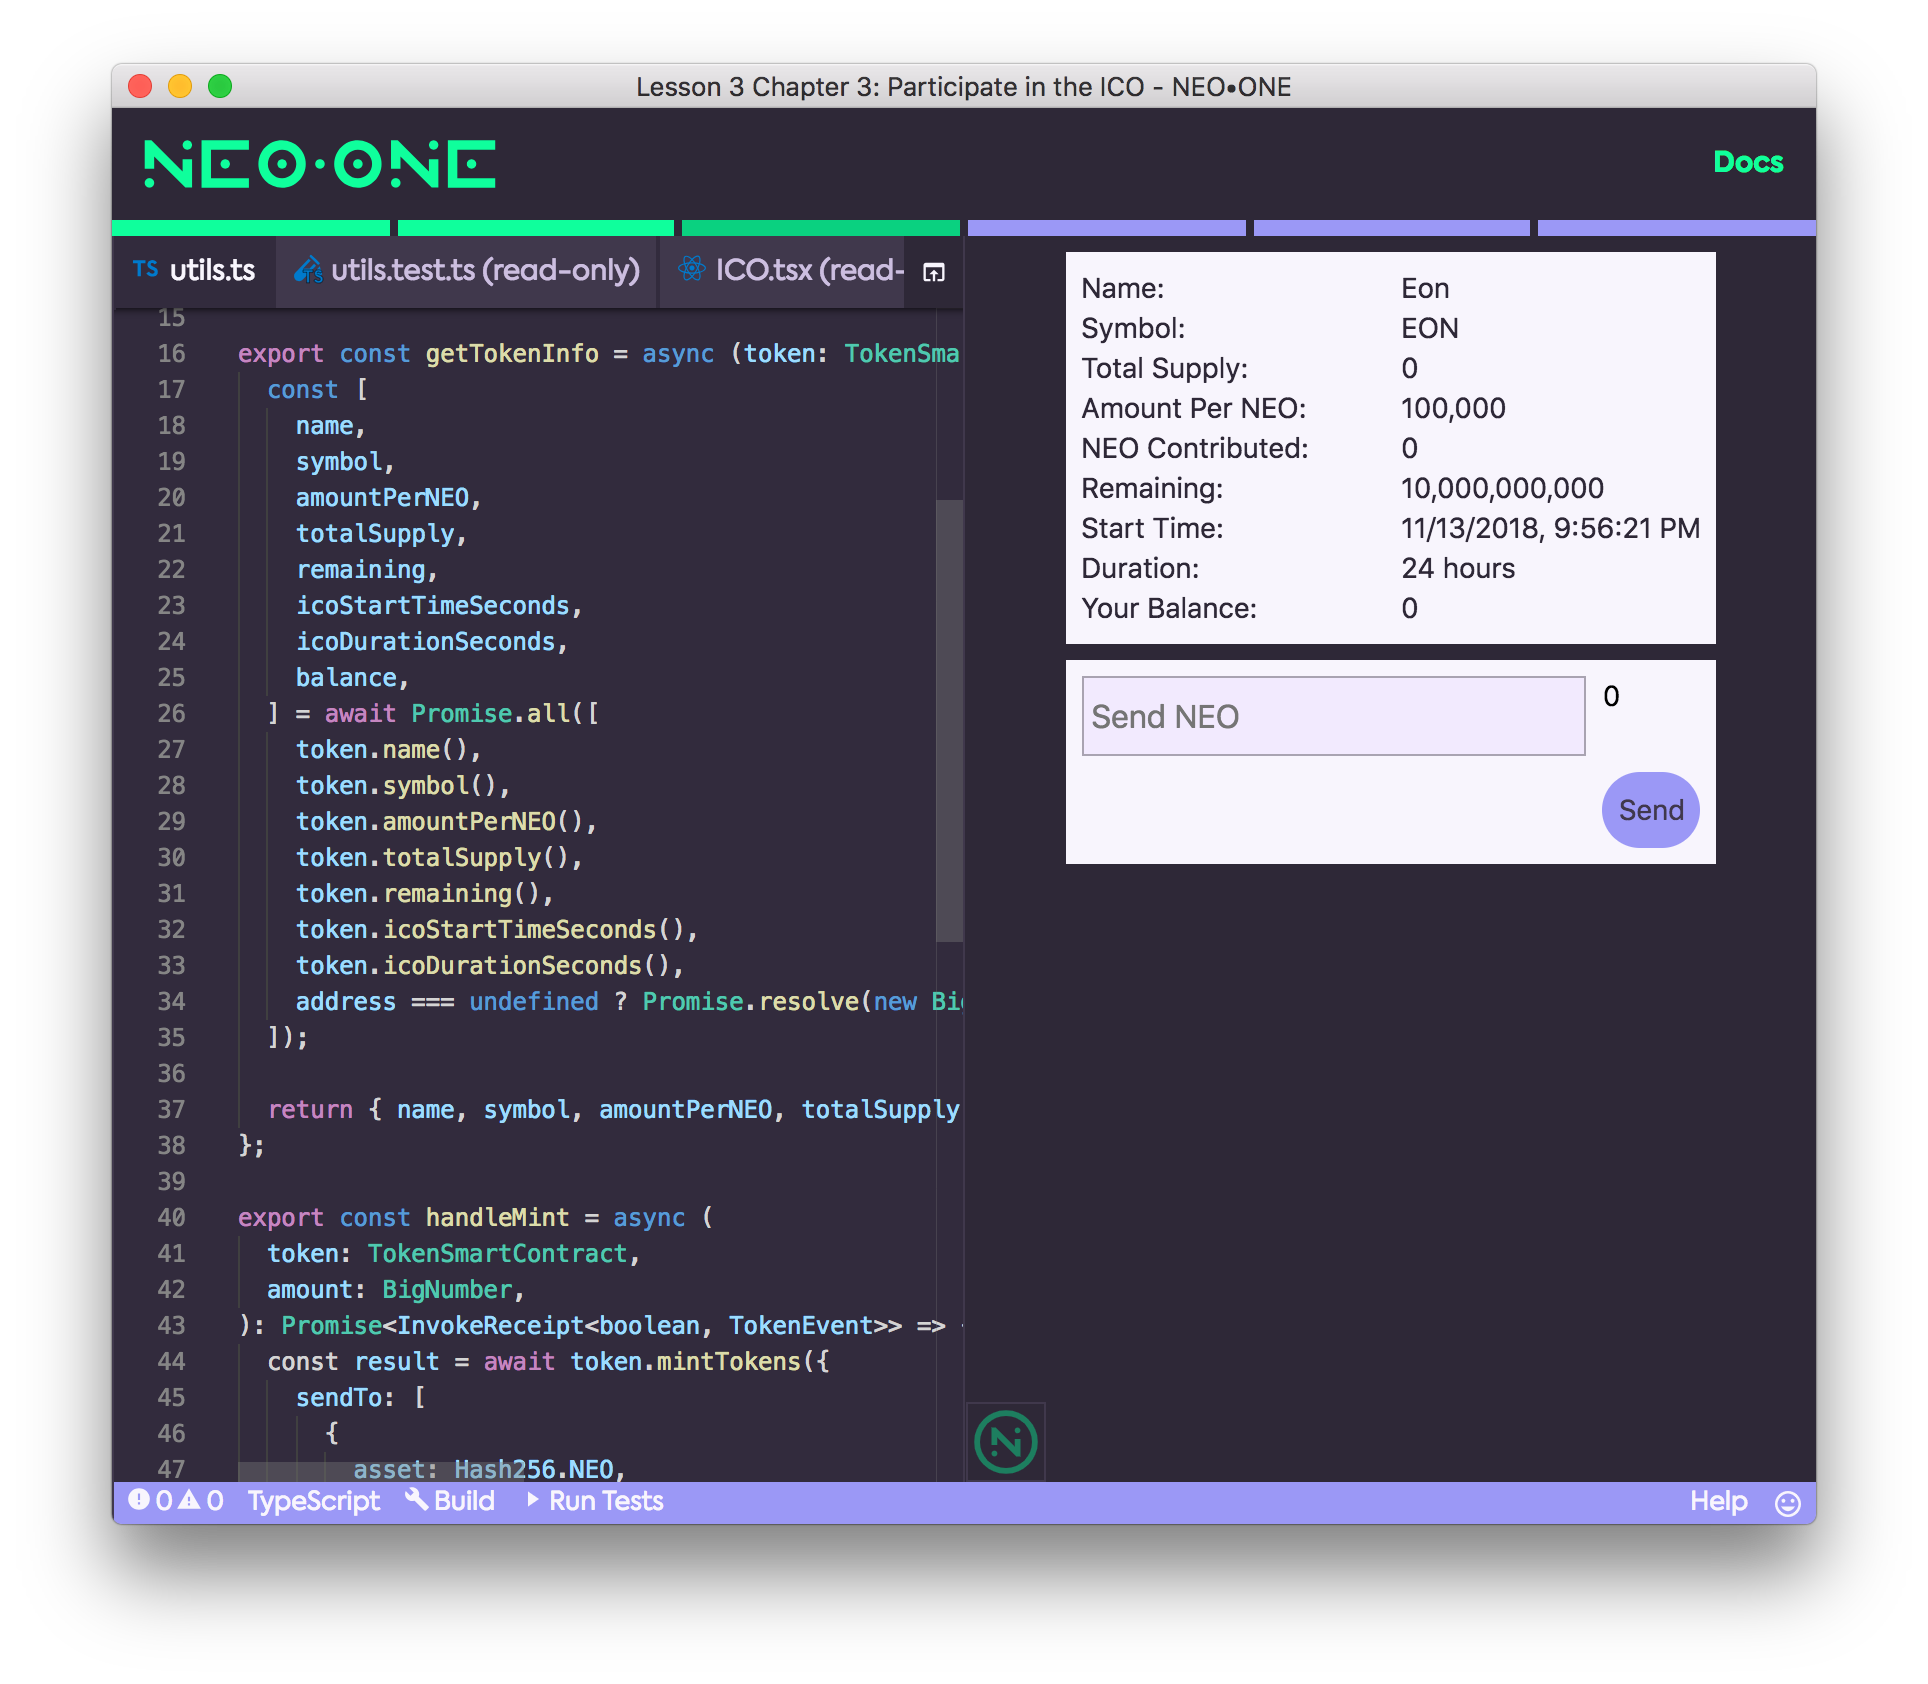Screen dimensions: 1928x1684
Task: Click line number 16 in the gutter
Action: pyautogui.click(x=171, y=354)
